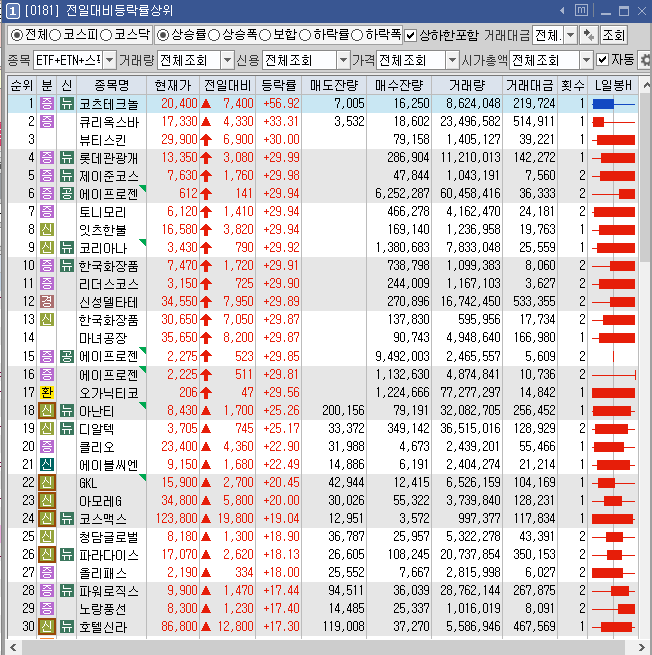
Task: Sort by the 종목명 column header
Action: coord(112,85)
